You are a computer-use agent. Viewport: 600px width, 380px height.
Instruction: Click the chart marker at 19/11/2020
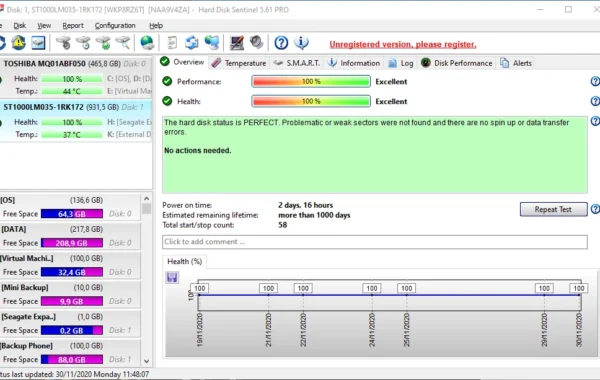point(200,288)
